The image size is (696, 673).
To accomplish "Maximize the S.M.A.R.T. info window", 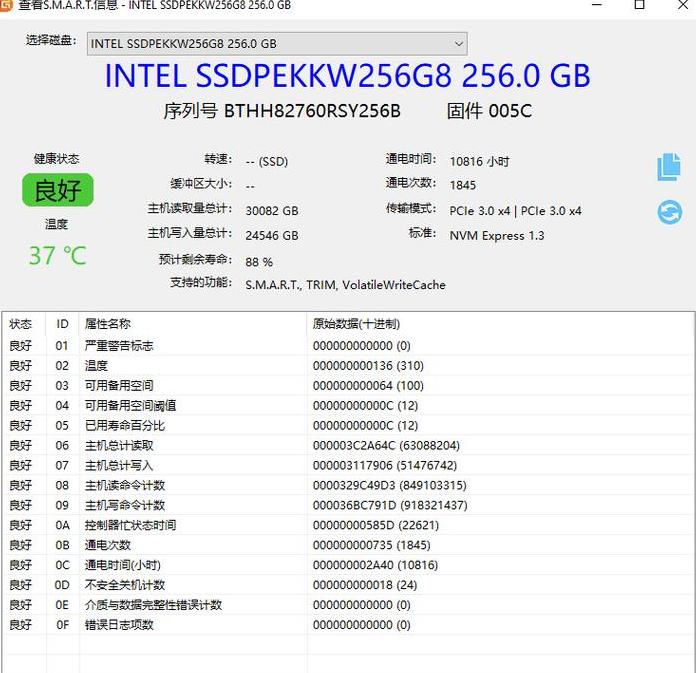I will 640,5.
